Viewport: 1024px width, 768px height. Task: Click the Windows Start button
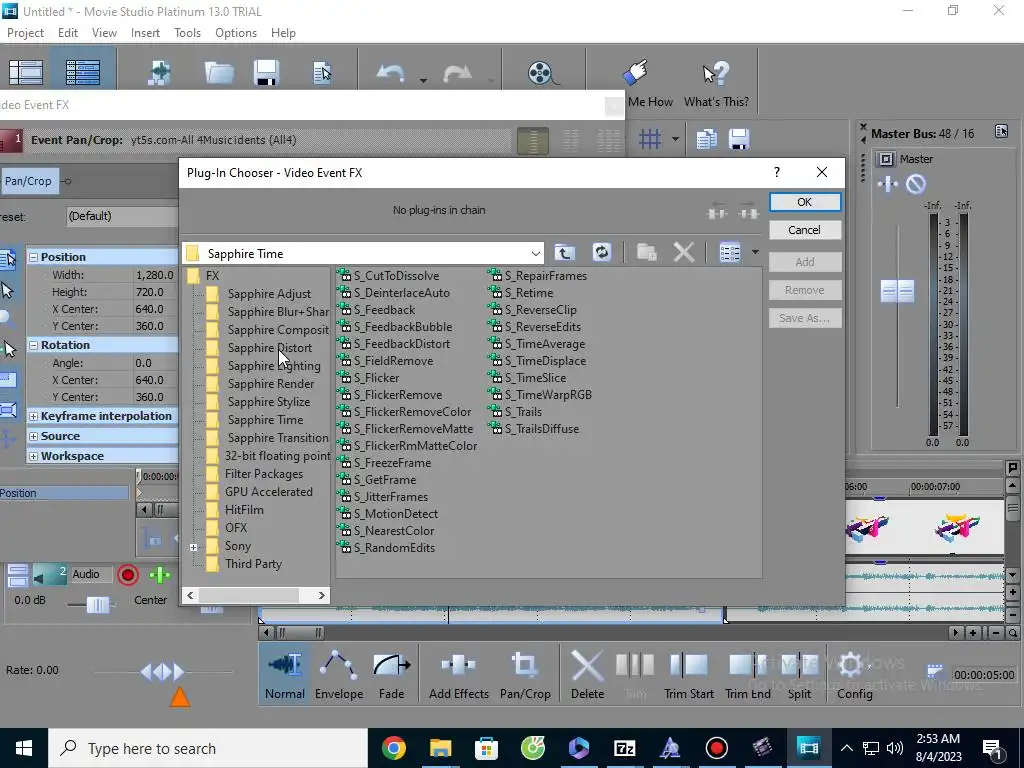pos(24,748)
